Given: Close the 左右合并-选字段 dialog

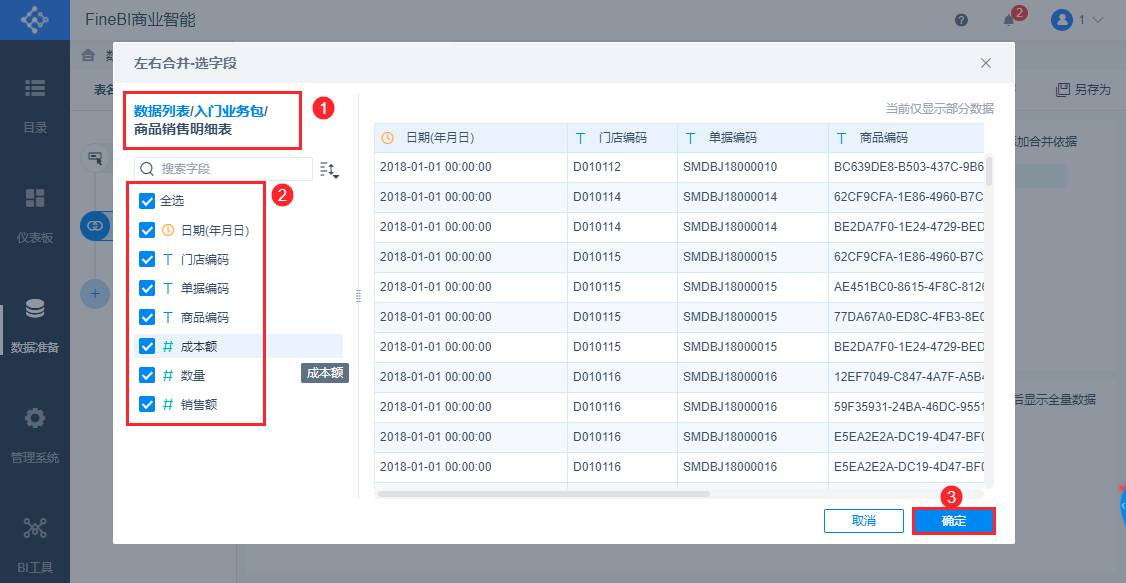Looking at the screenshot, I should (x=986, y=63).
